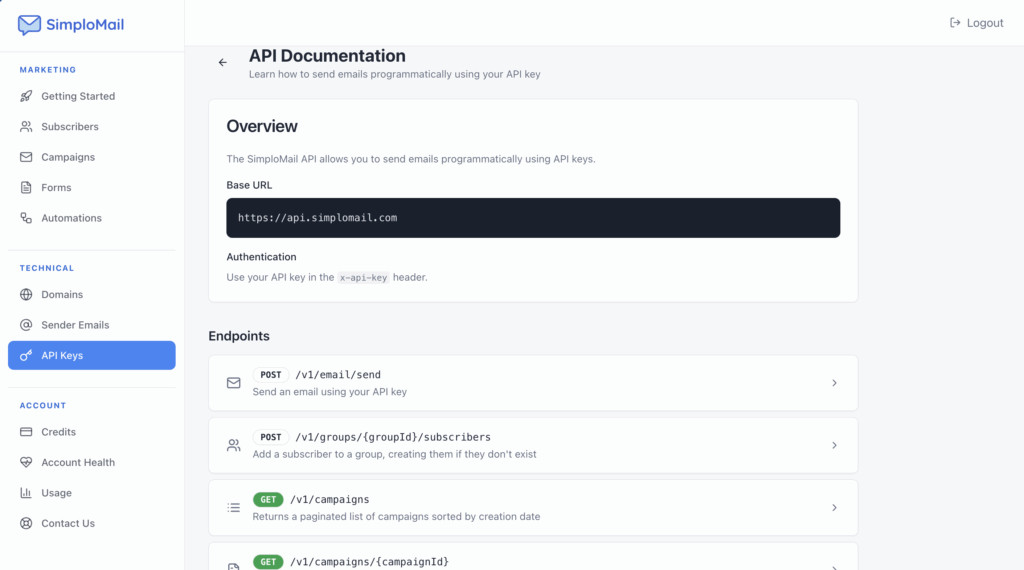Click the TECHNICAL section label
Screen dimensions: 1024x570
(x=47, y=268)
